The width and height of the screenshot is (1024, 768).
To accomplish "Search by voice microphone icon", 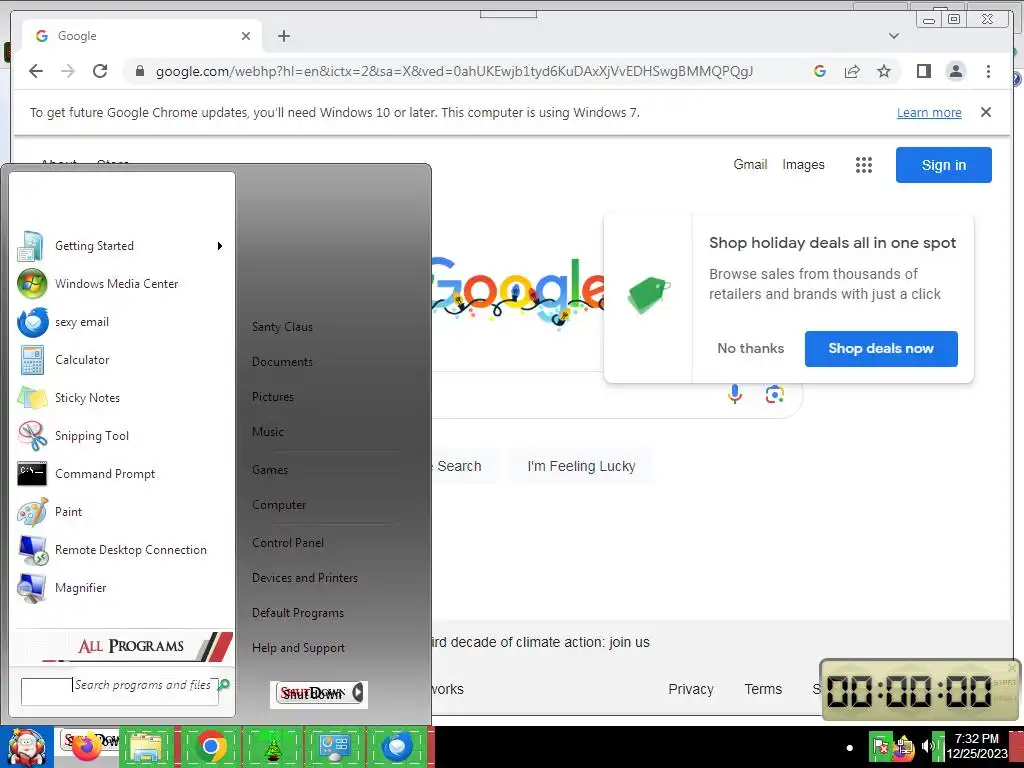I will pyautogui.click(x=735, y=394).
